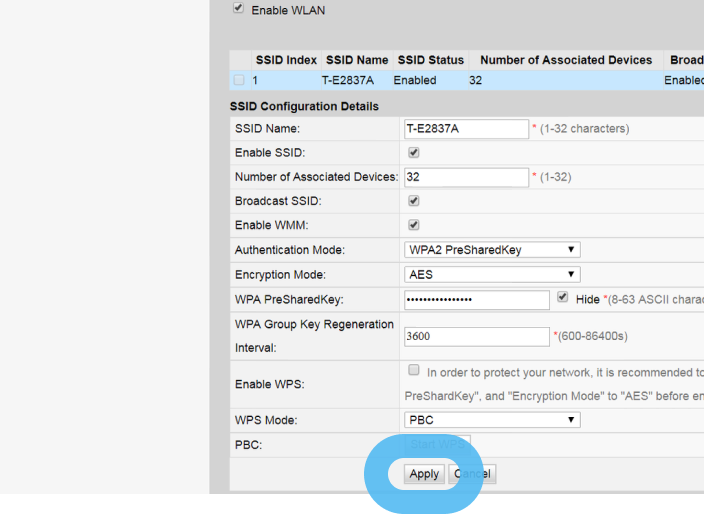The height and width of the screenshot is (514, 704).
Task: Uncheck the Enable SSID checkbox
Action: click(x=414, y=153)
